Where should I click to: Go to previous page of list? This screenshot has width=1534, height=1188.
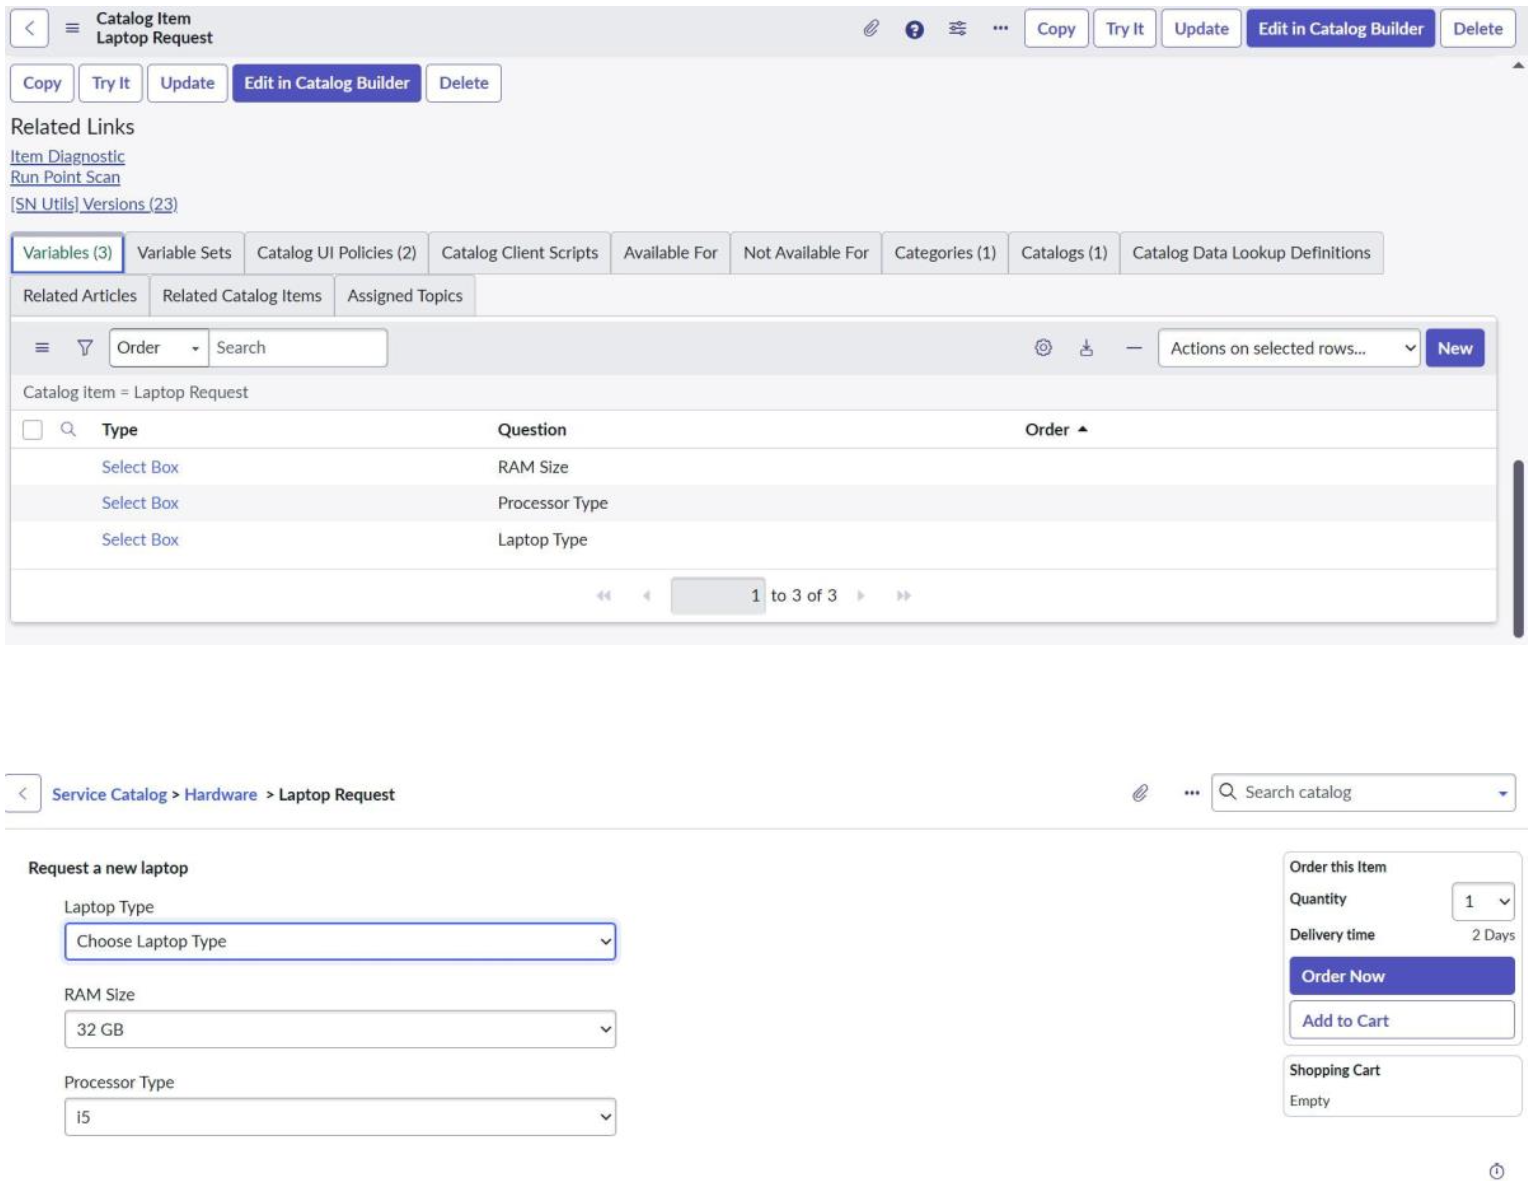[x=647, y=596]
